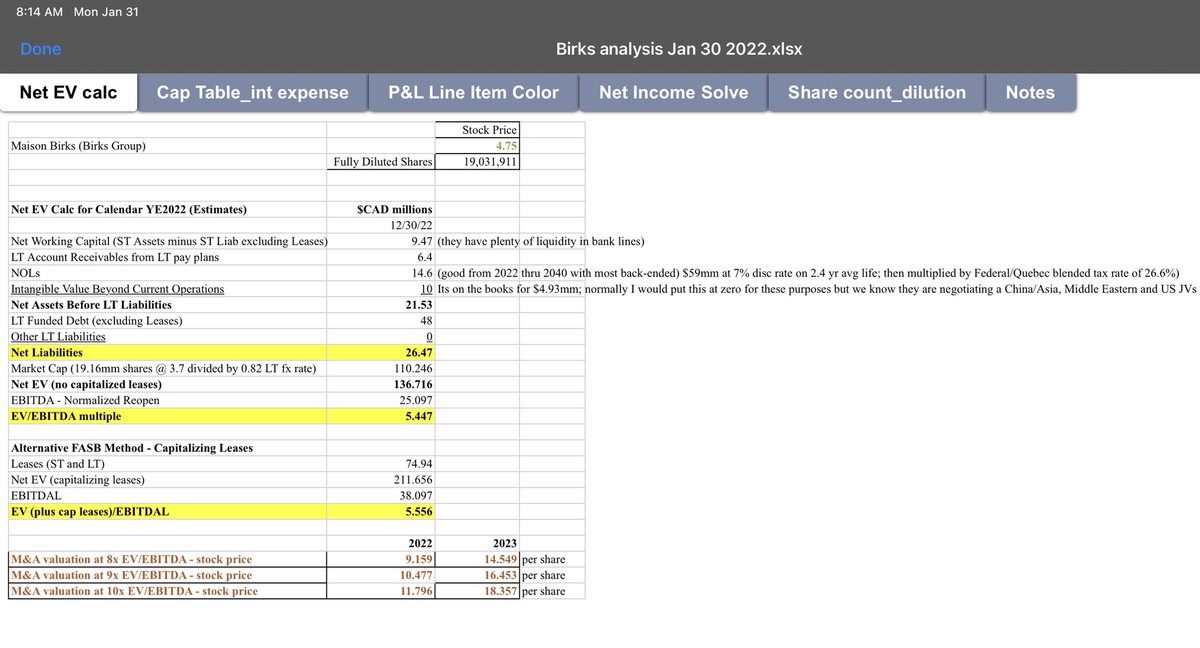Select the EBITDAL value 38.097
The width and height of the screenshot is (1200, 648).
381,495
